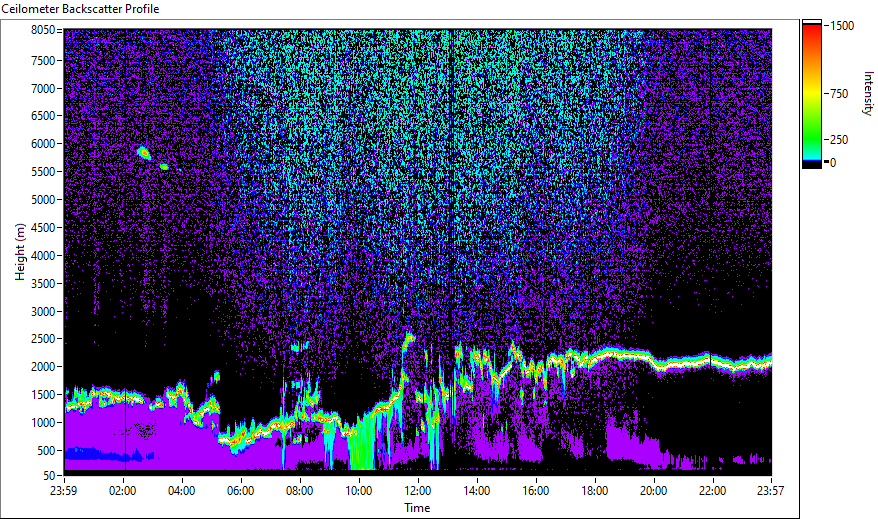Screen dimensions: 878x519
Task: Click the 02:00 time tick label
Action: click(123, 491)
